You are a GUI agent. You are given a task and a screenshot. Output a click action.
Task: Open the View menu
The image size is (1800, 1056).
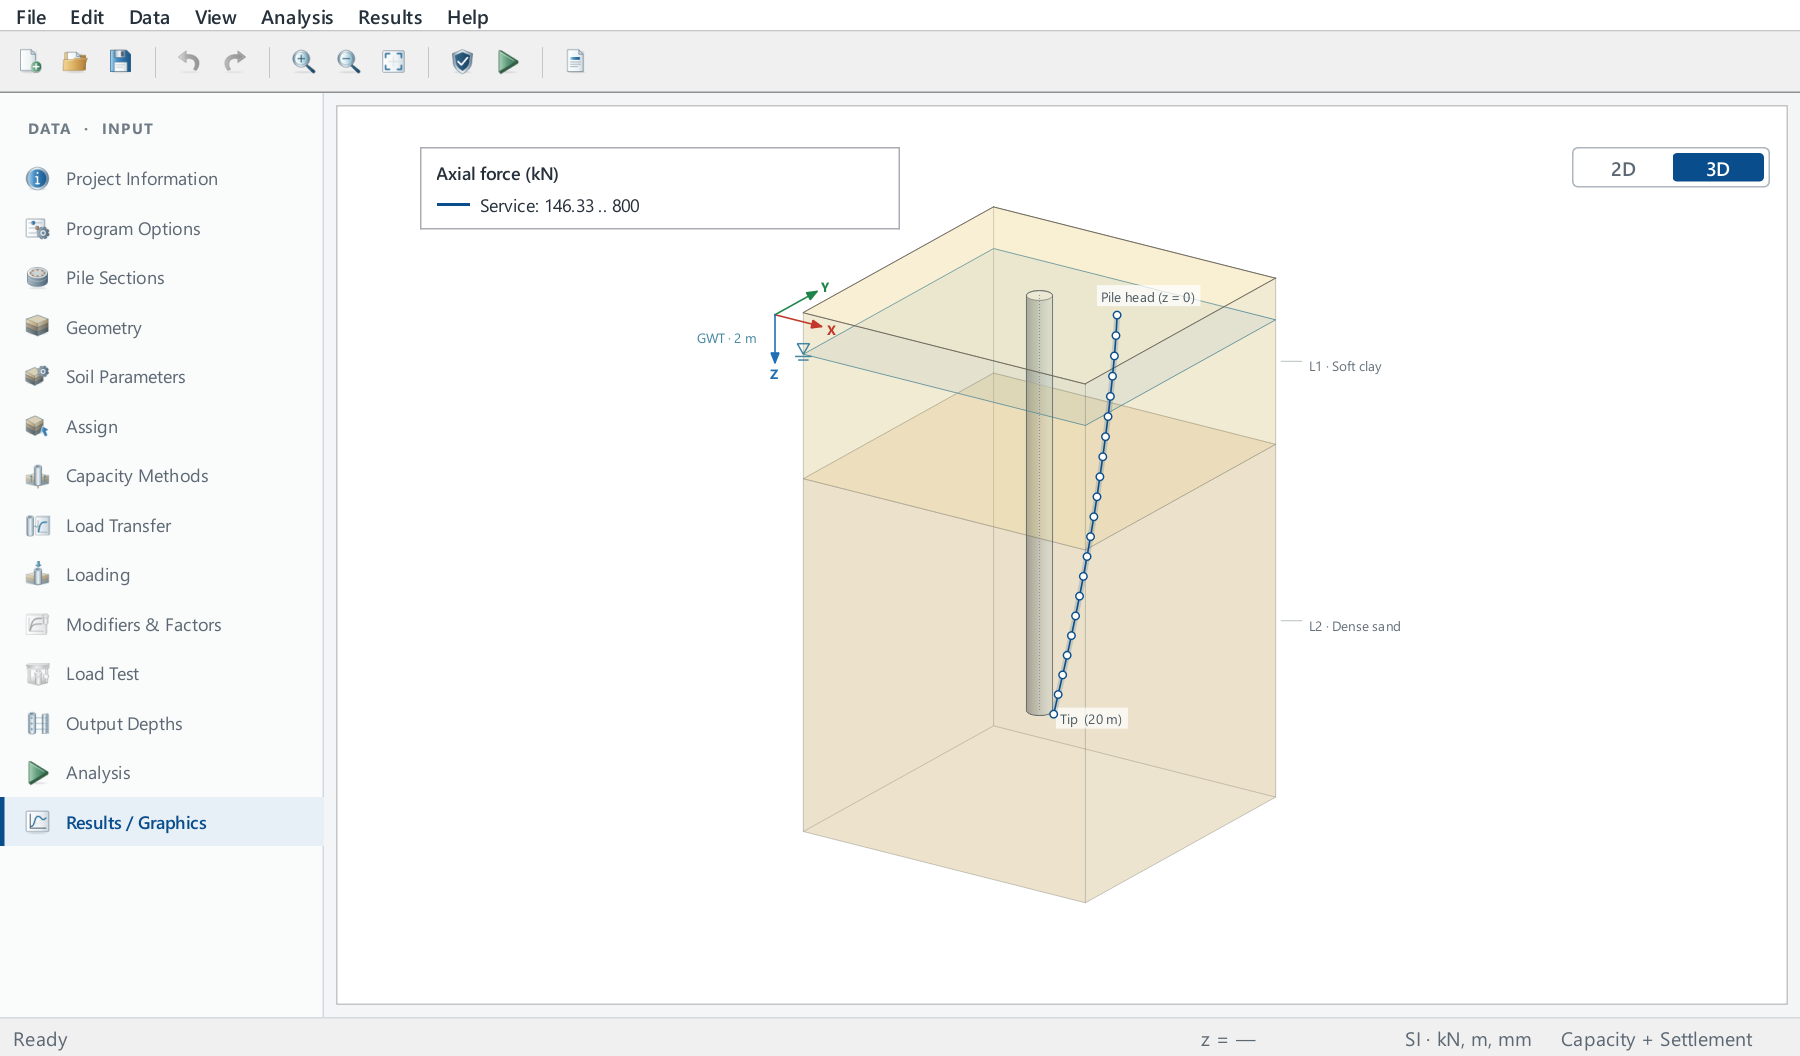point(216,17)
